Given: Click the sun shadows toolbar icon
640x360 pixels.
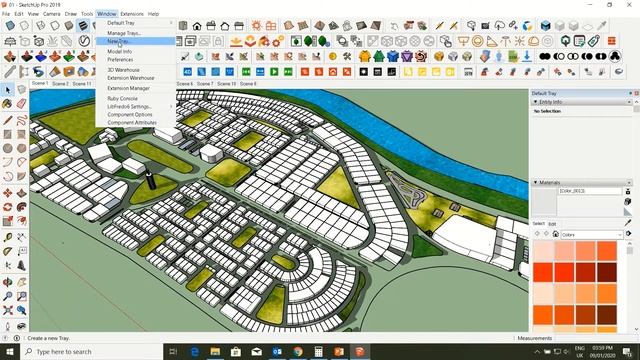Looking at the screenshot, I should 256,26.
